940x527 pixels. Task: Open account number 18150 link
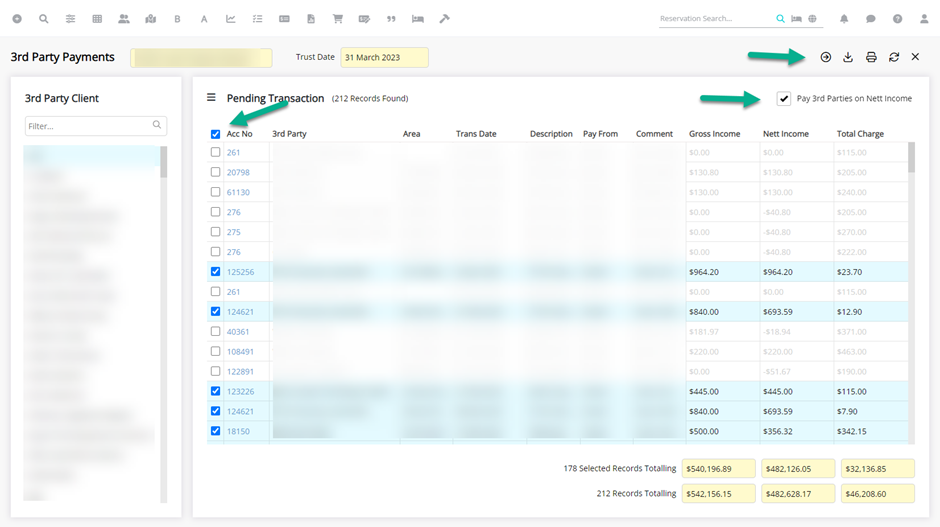238,431
